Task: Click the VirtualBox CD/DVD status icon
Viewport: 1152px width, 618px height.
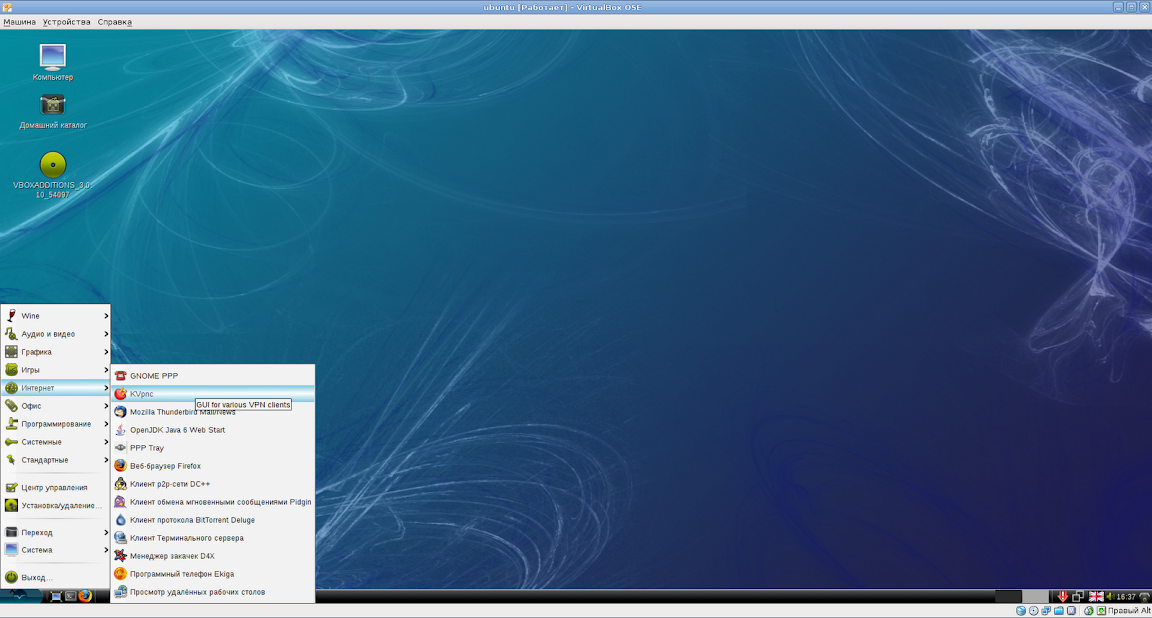Action: point(1034,611)
